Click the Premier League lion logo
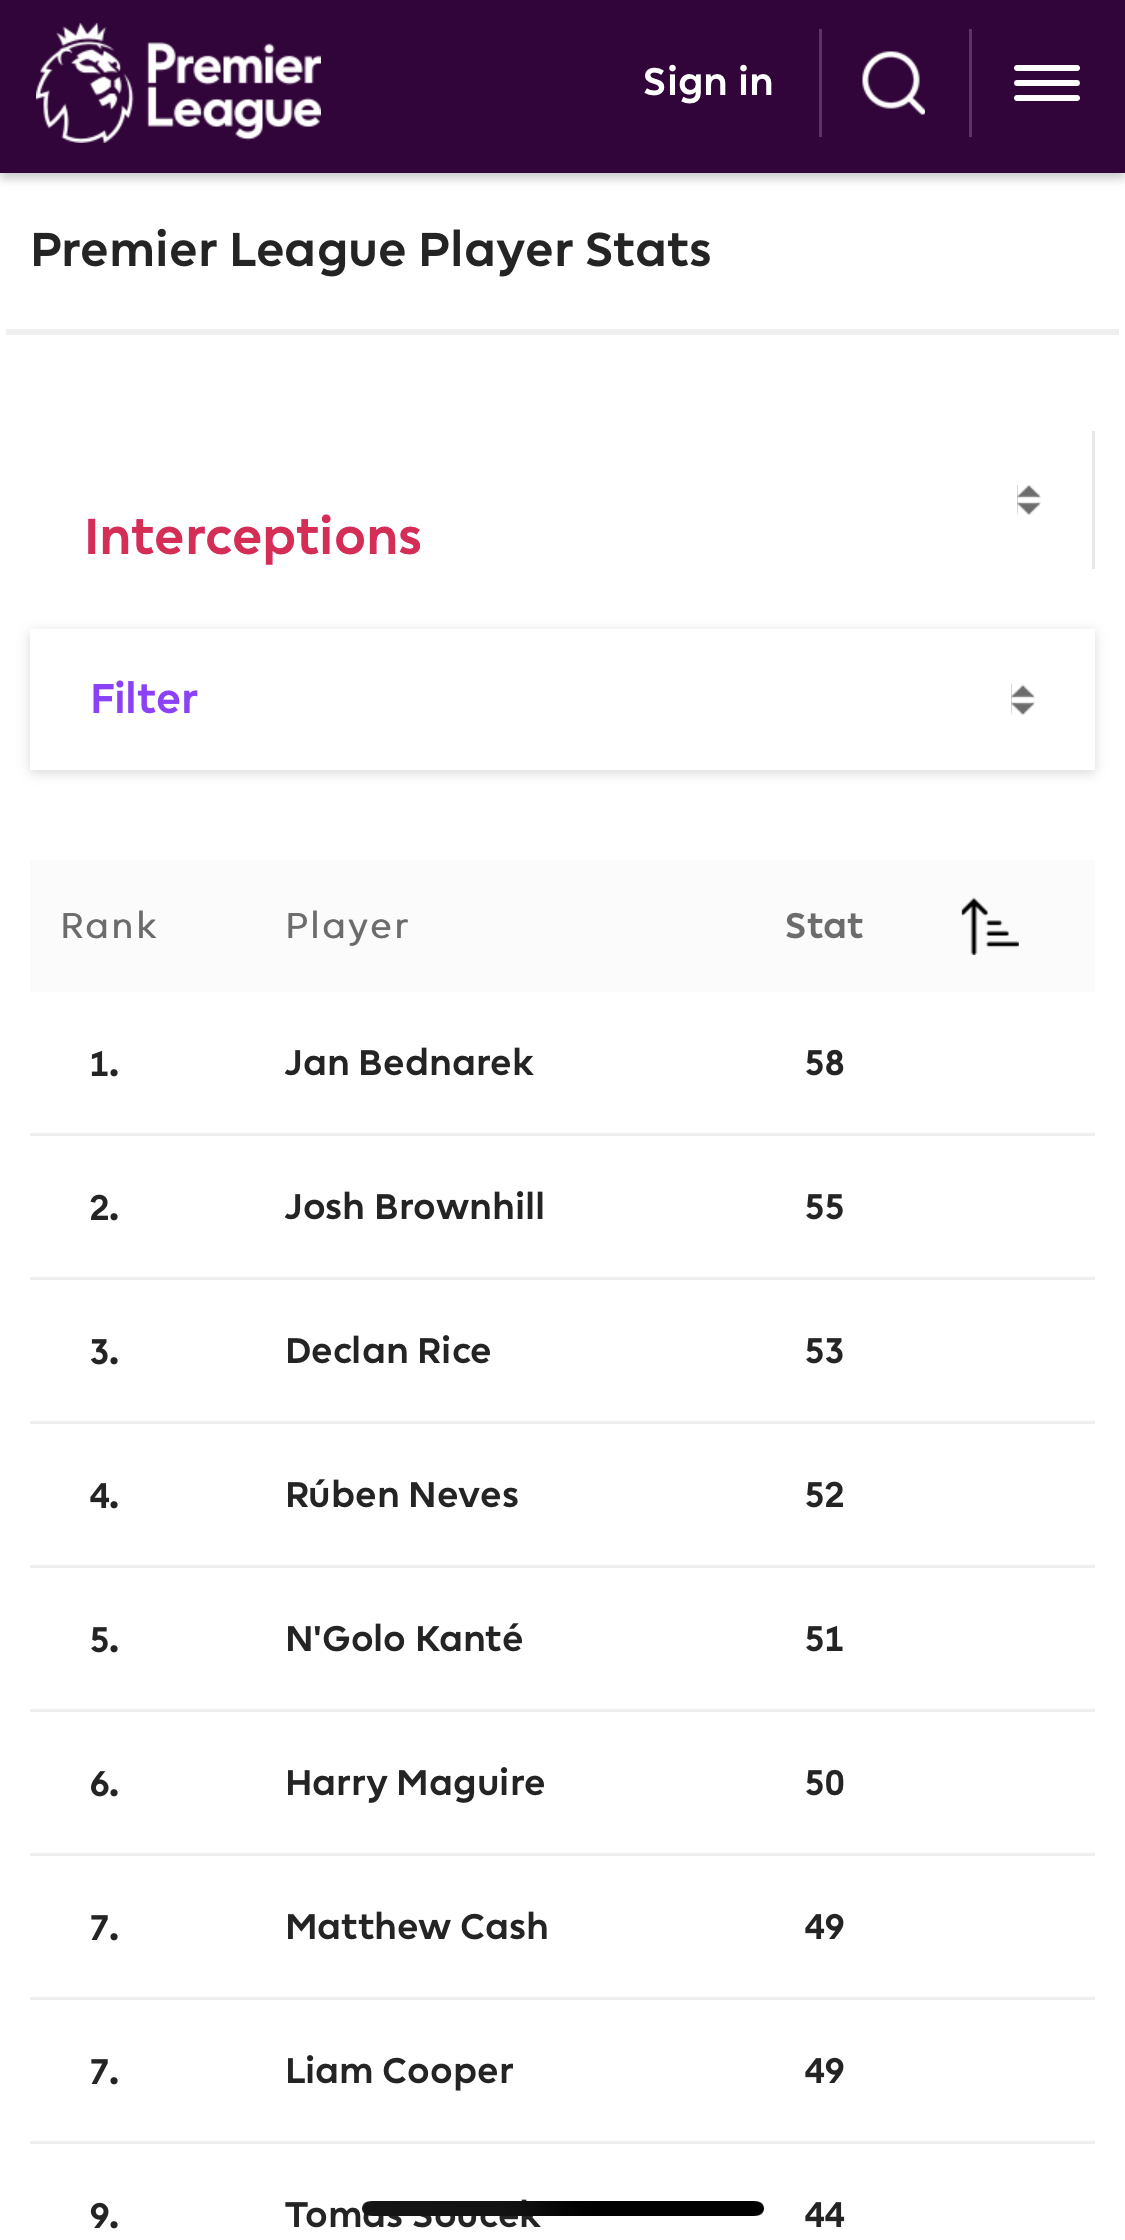This screenshot has height=2240, width=1125. [85, 84]
